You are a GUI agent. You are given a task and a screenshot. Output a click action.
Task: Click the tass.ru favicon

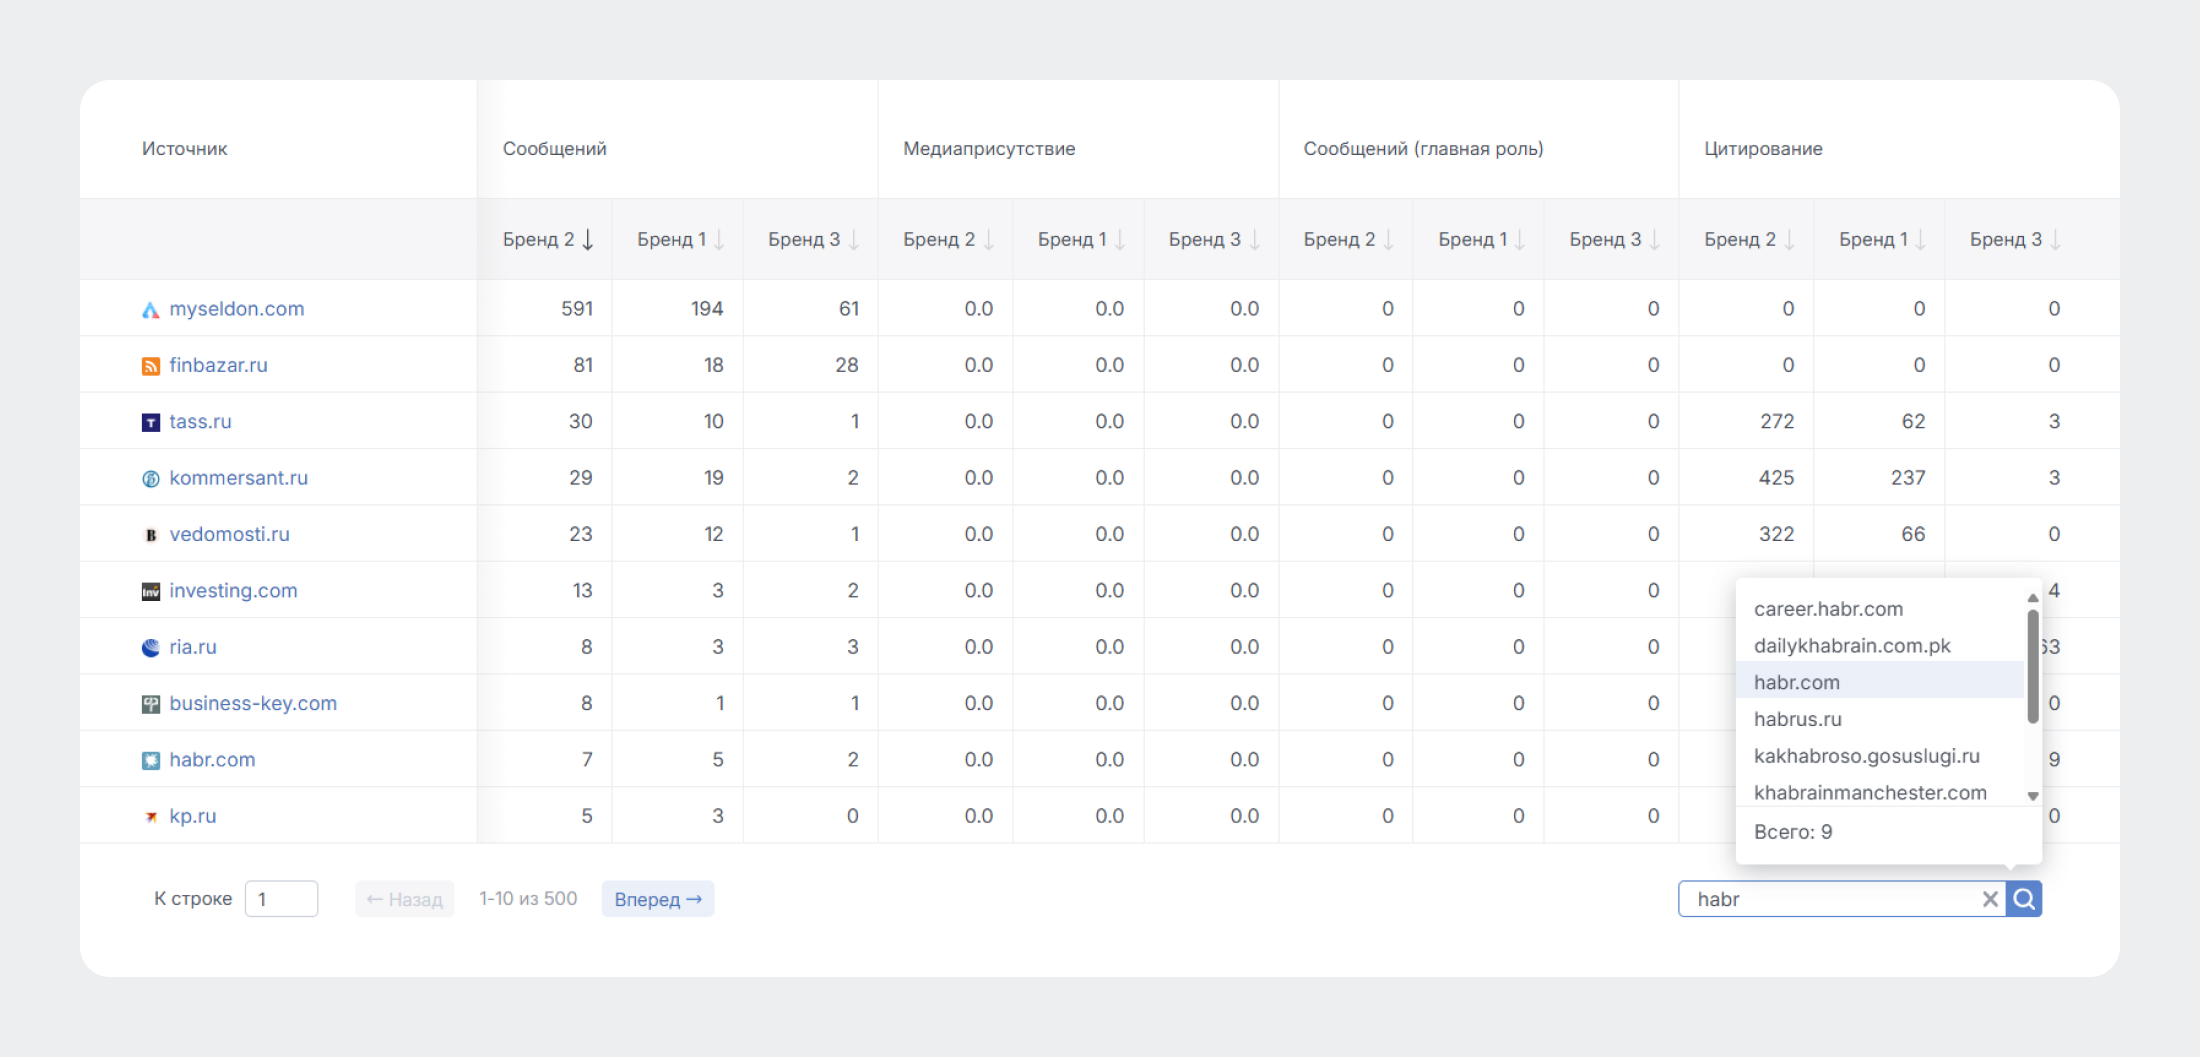coord(151,422)
